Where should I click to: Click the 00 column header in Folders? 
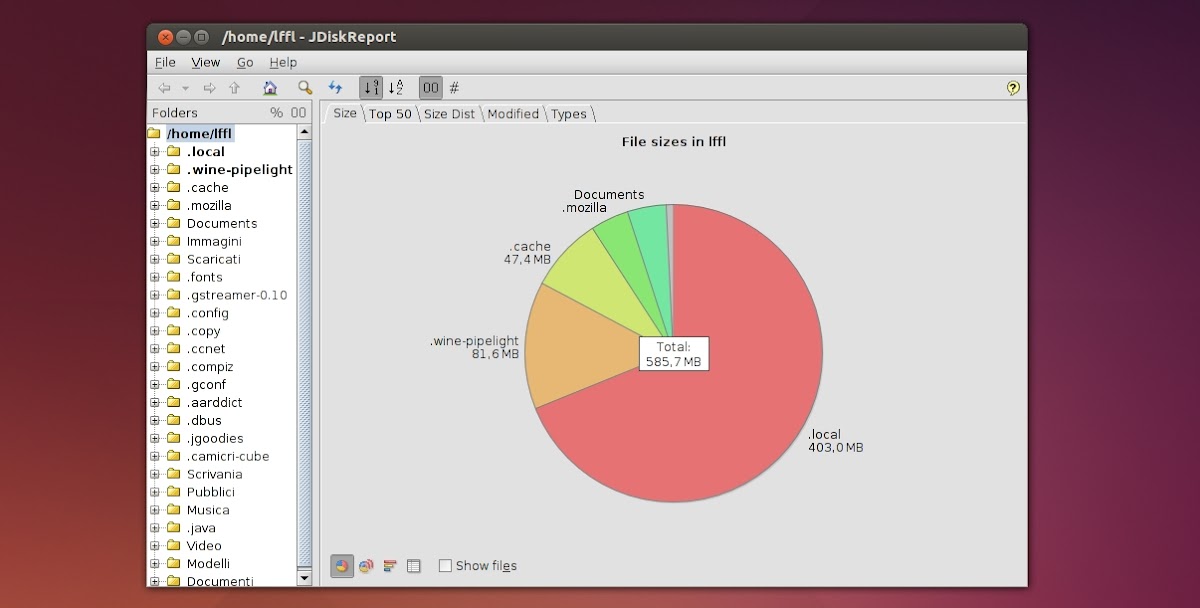[x=298, y=113]
